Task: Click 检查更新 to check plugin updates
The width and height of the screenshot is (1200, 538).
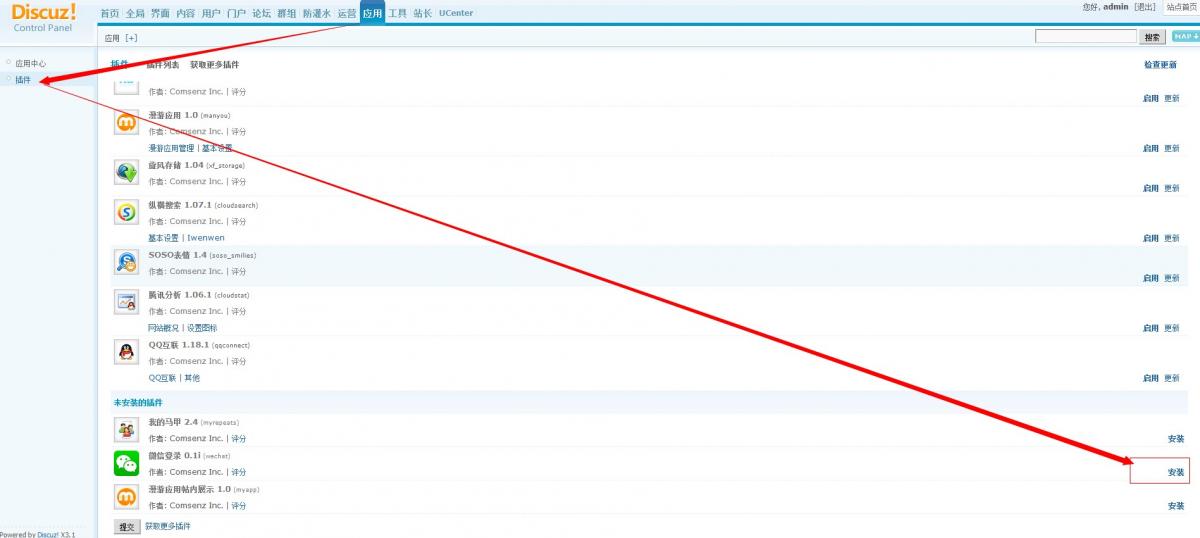Action: 1160,65
